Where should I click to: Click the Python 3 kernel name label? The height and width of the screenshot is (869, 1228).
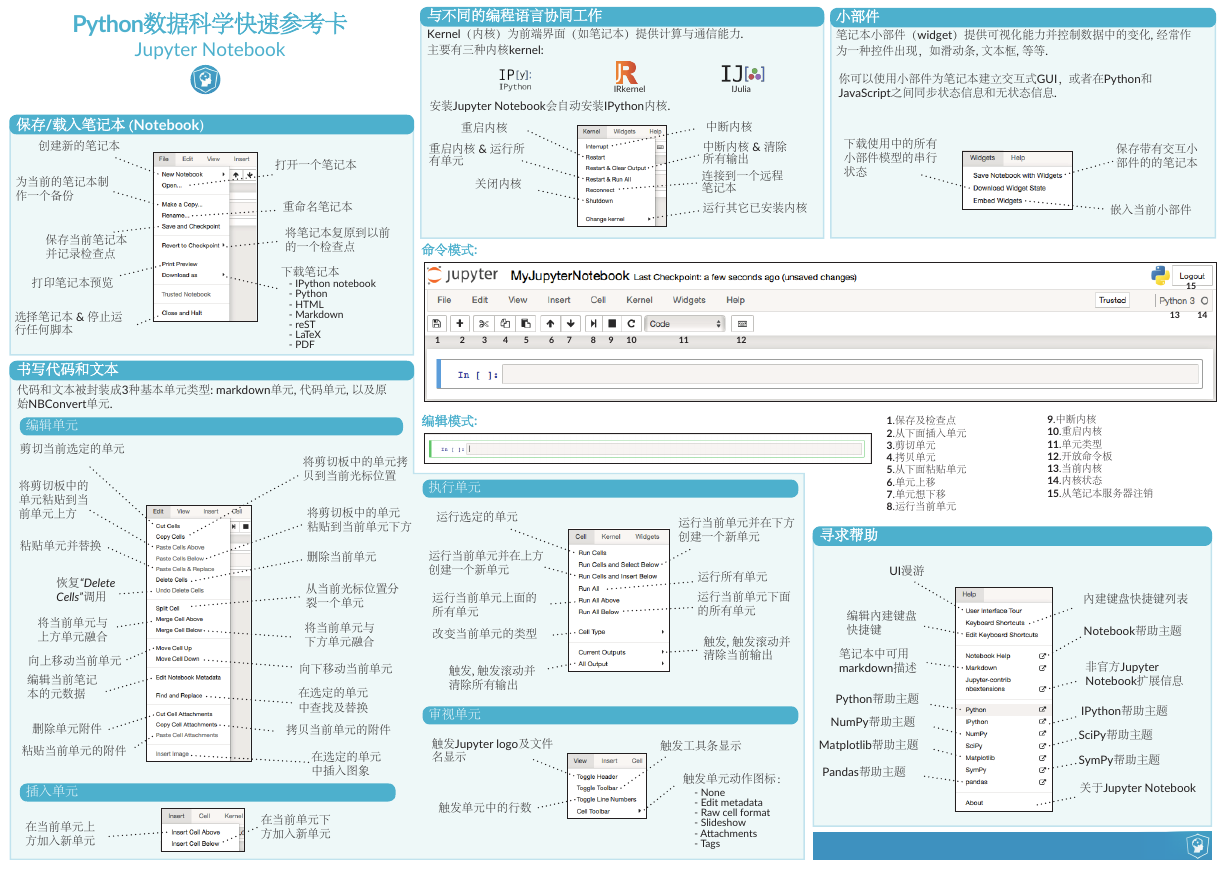click(1176, 300)
